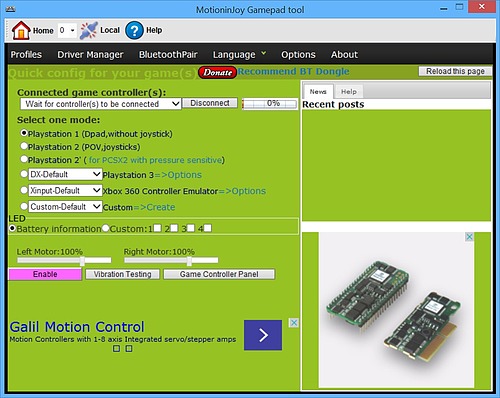Image resolution: width=500 pixels, height=398 pixels.
Task: Close the circuit board ad
Action: [469, 237]
